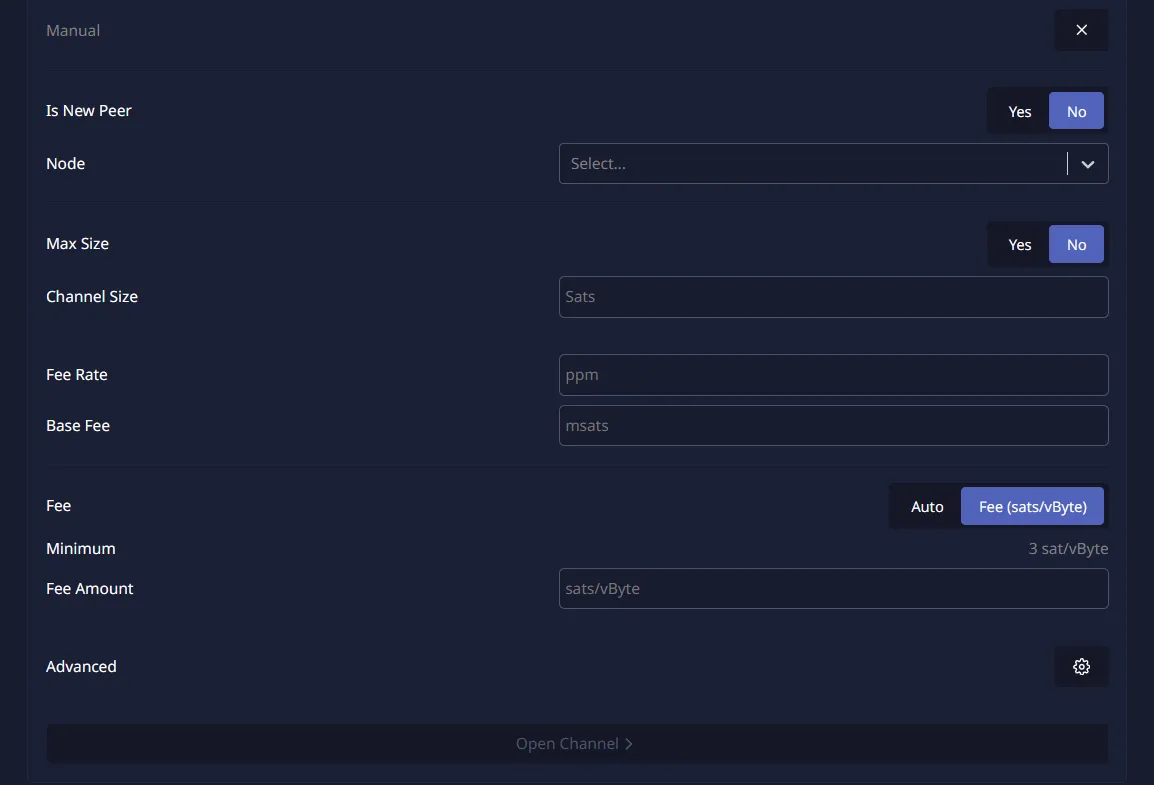Enable Max Size with Yes
The image size is (1154, 785).
click(1019, 244)
